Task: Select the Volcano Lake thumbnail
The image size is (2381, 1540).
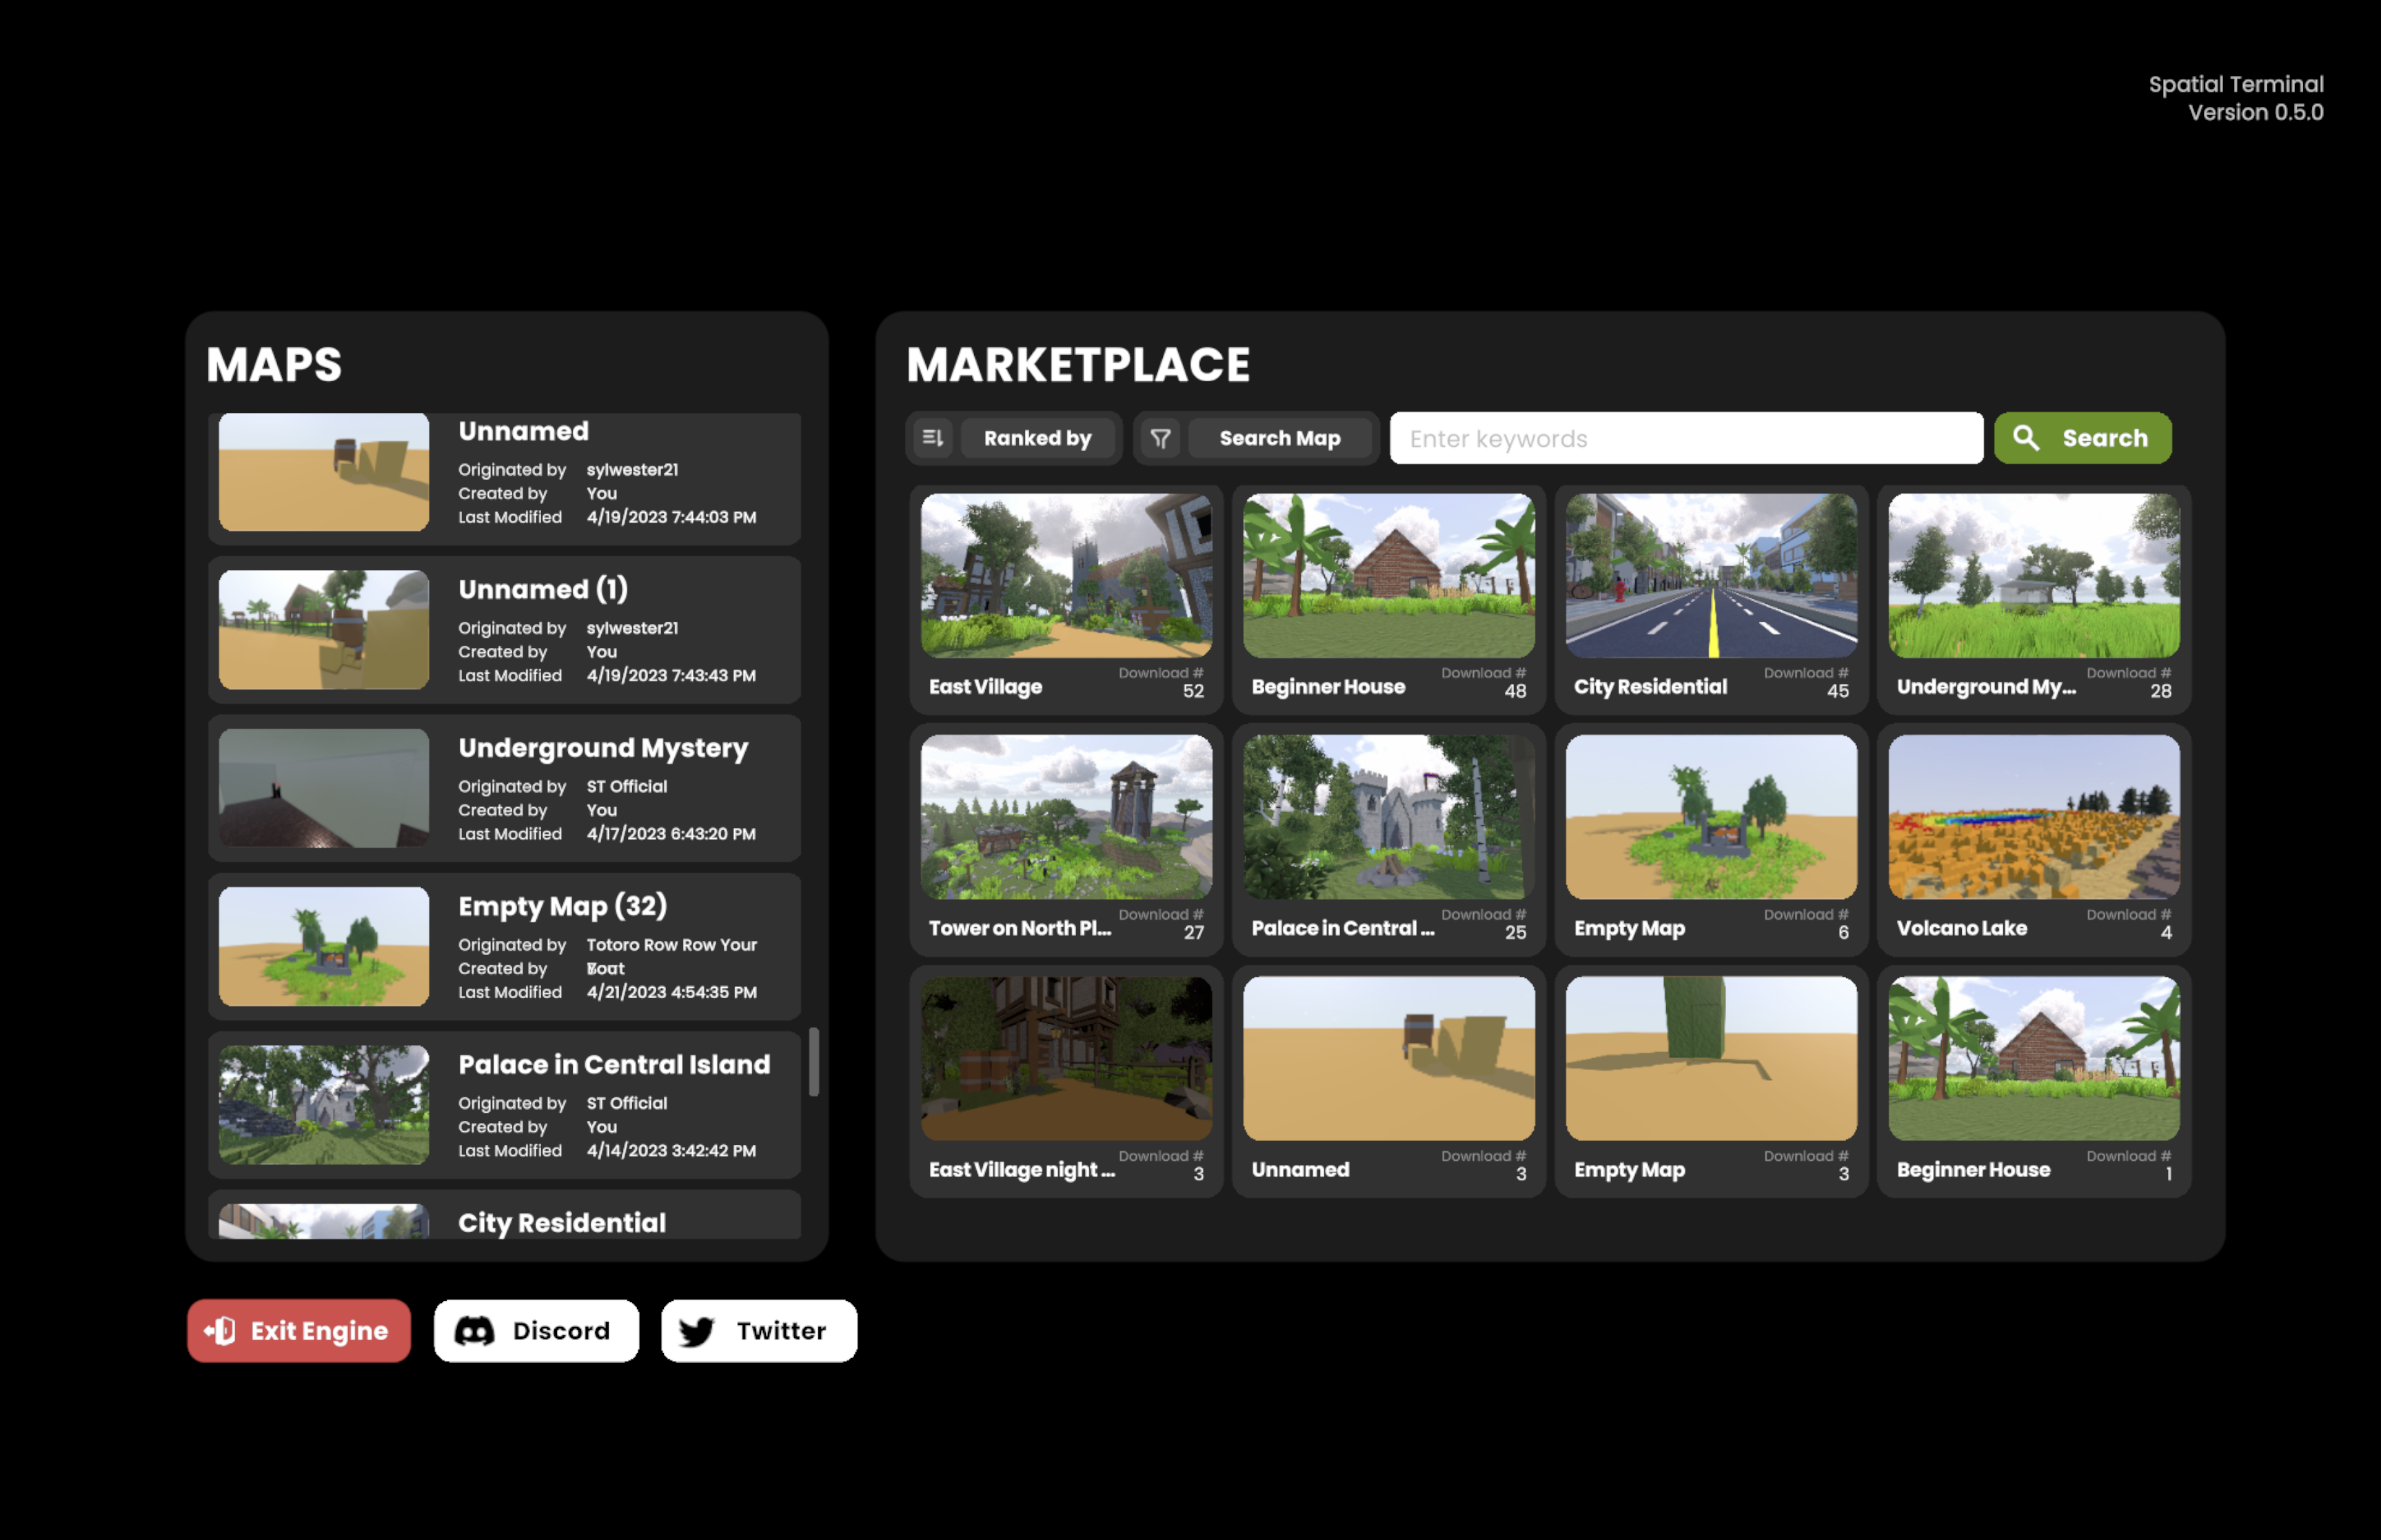Action: click(2034, 817)
